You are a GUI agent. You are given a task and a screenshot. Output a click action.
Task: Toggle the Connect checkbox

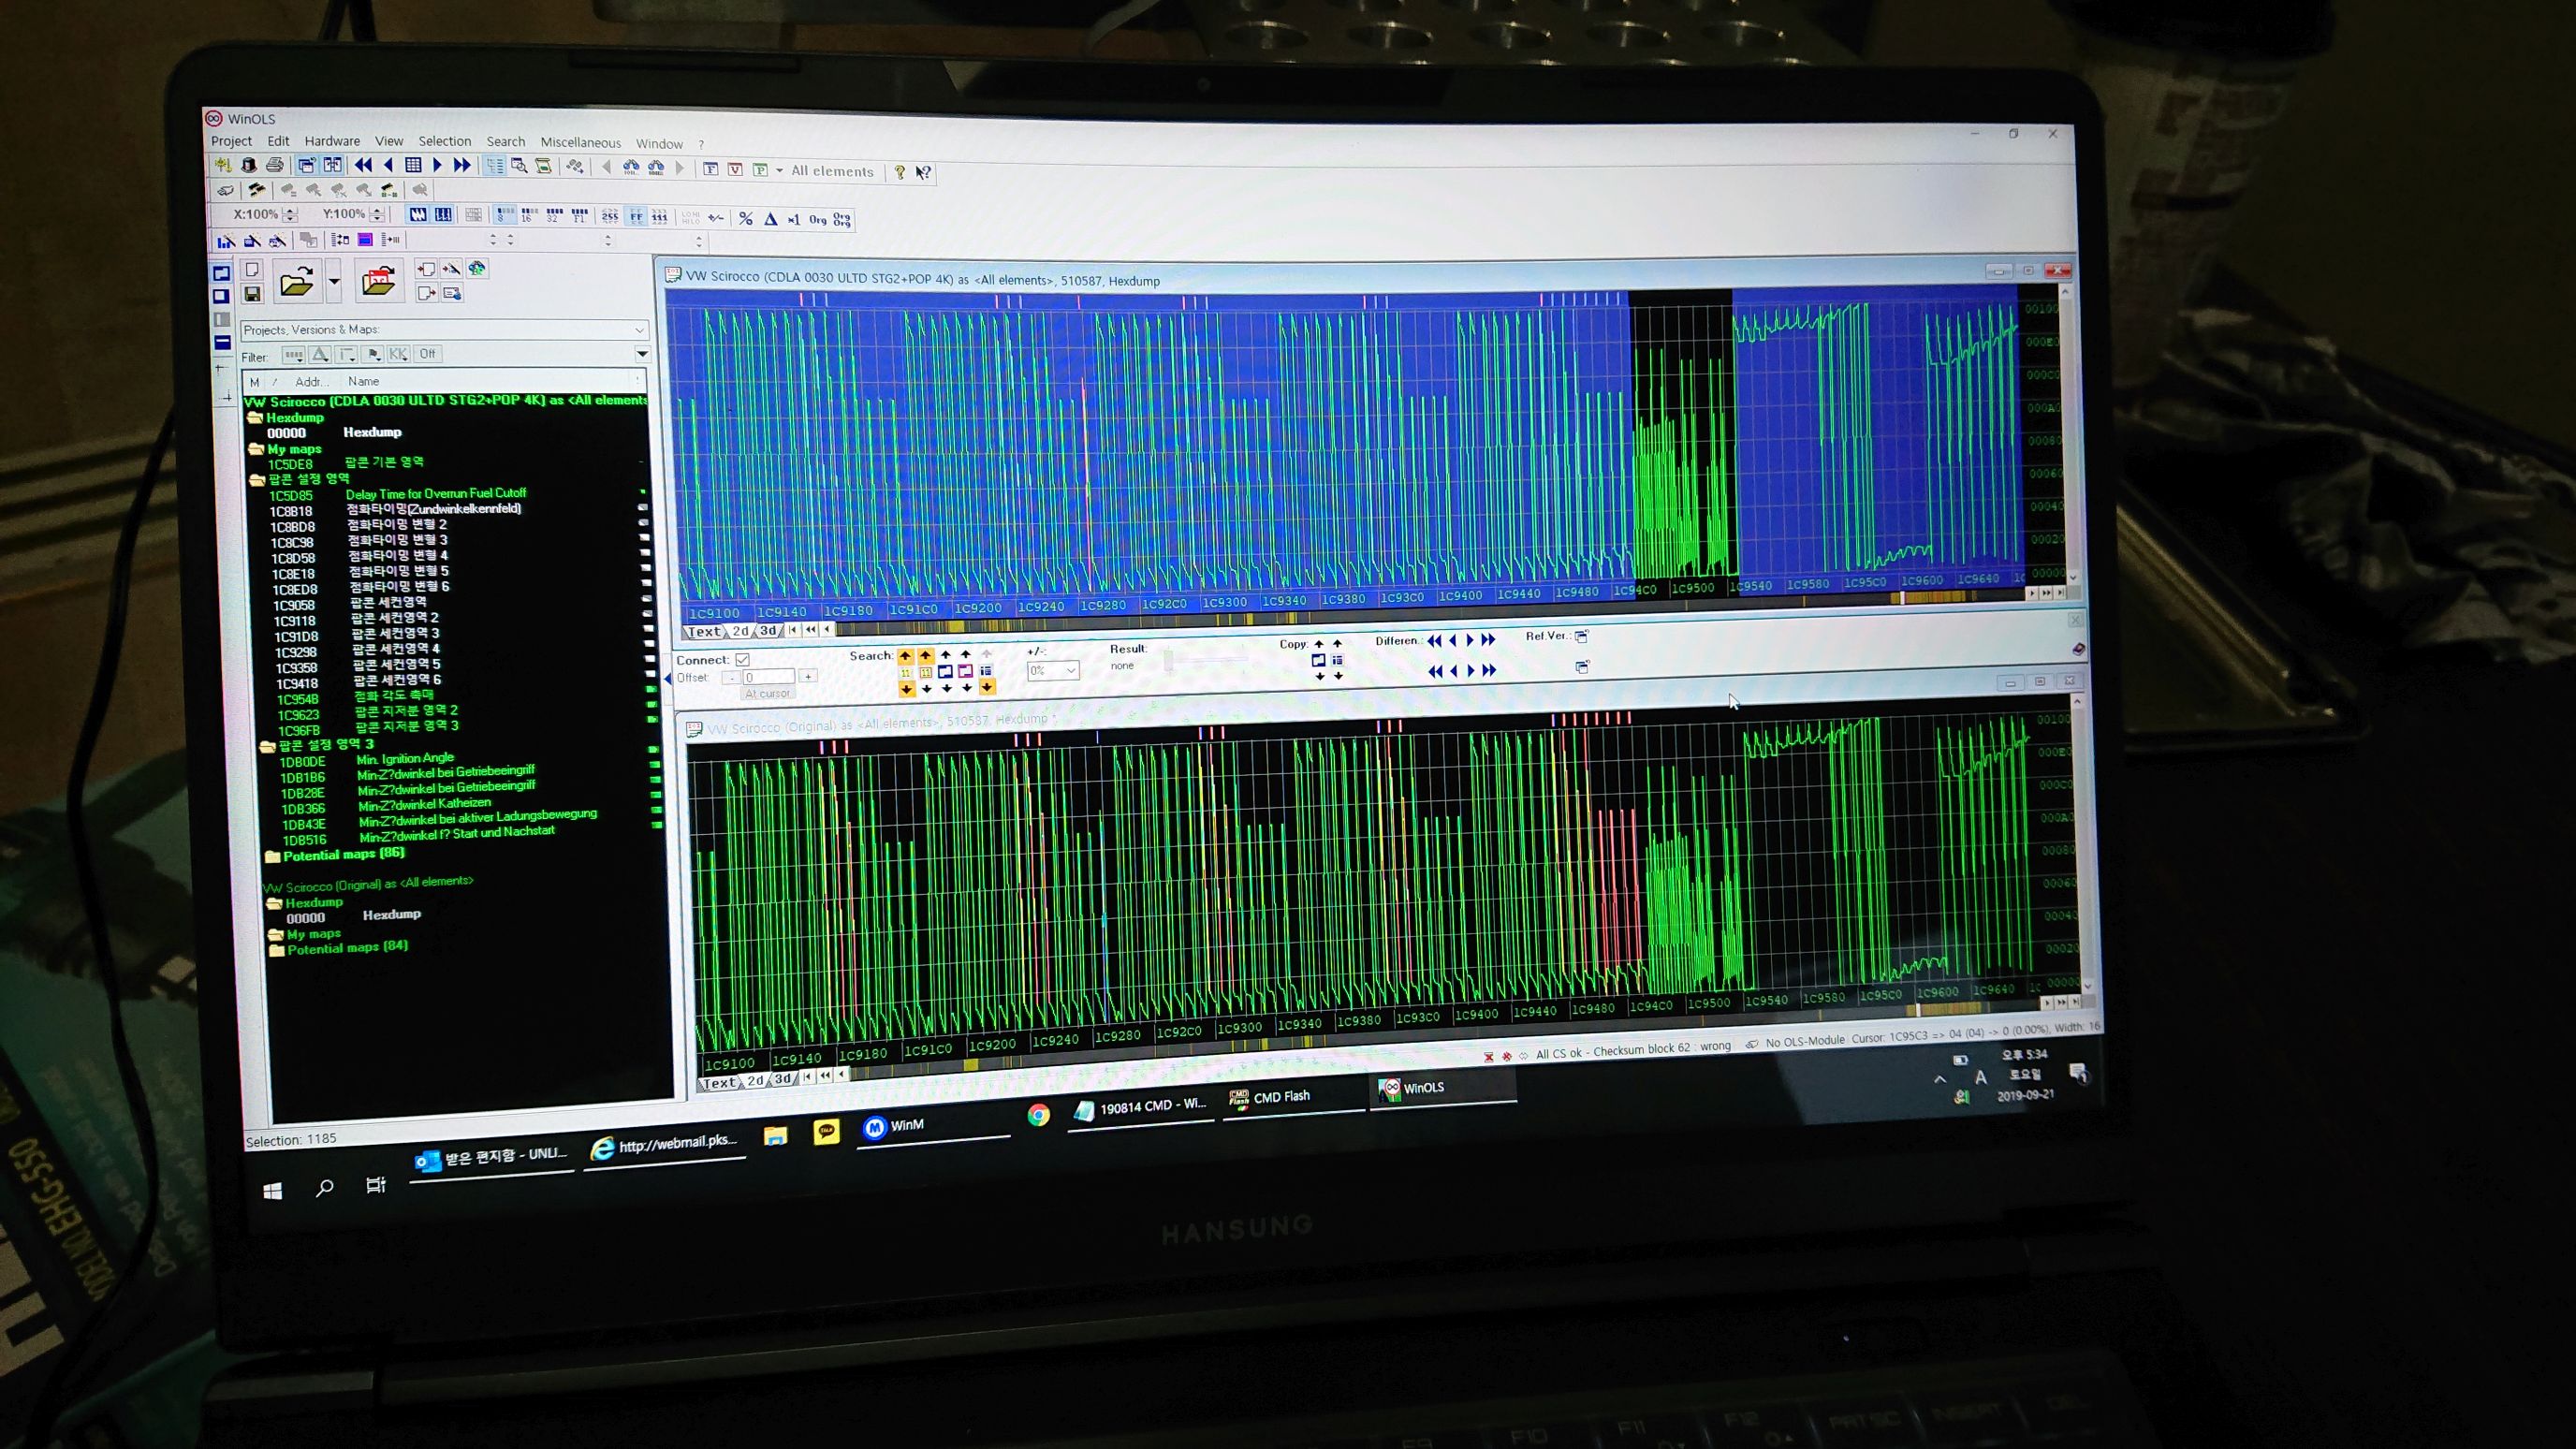[742, 659]
